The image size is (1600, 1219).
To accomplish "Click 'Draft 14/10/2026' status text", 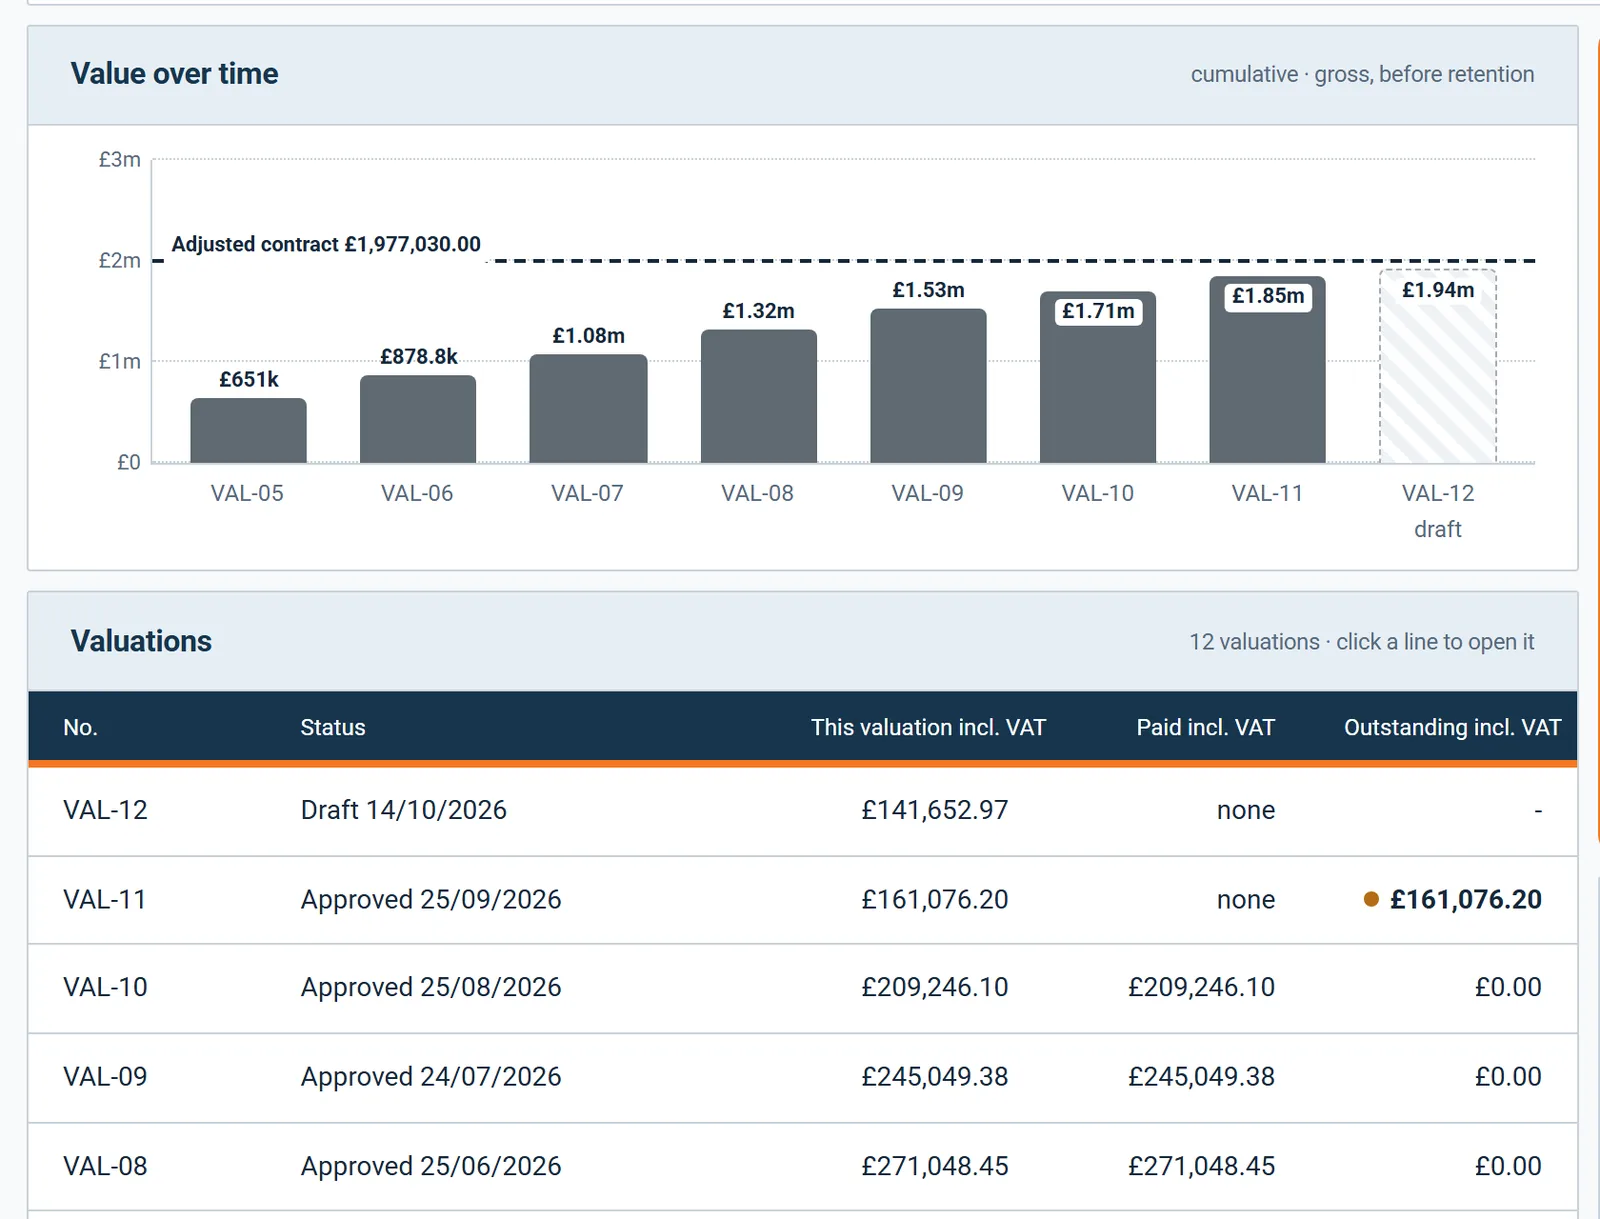I will 404,810.
